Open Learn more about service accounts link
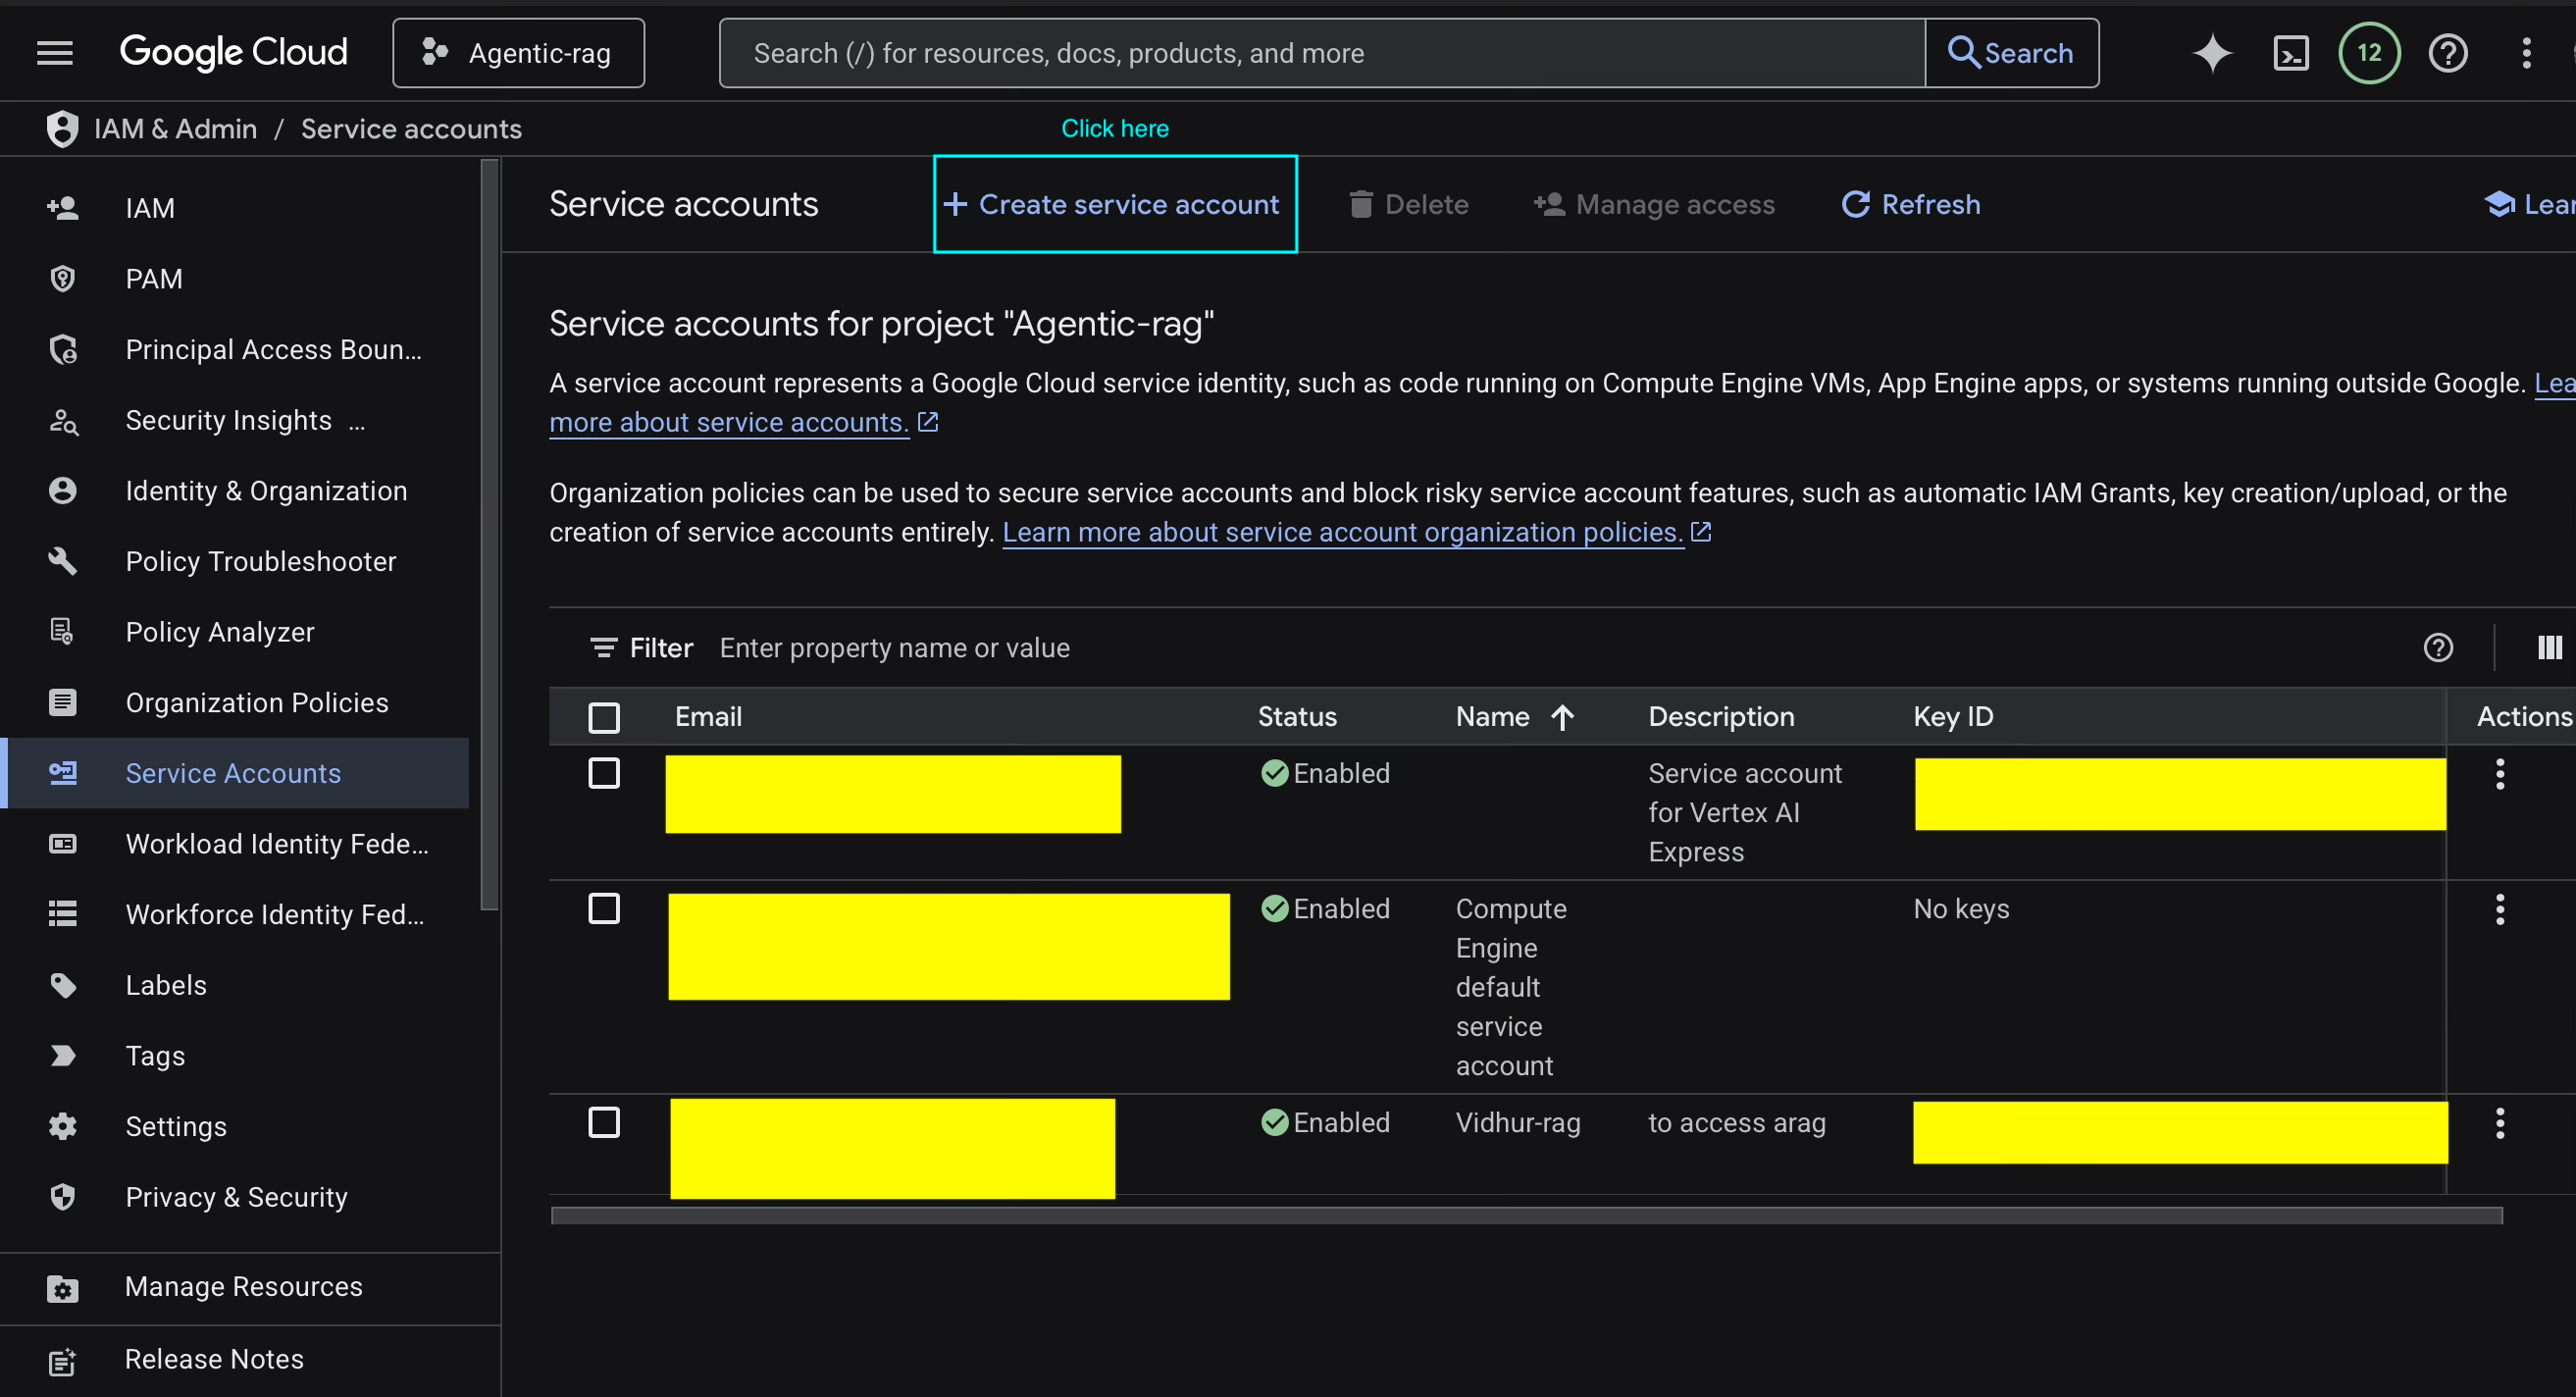2576x1397 pixels. click(727, 422)
